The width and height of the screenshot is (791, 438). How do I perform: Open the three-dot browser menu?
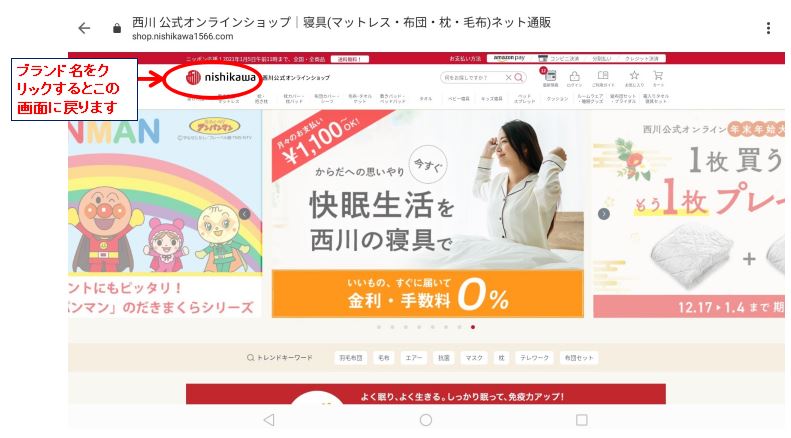click(x=768, y=28)
